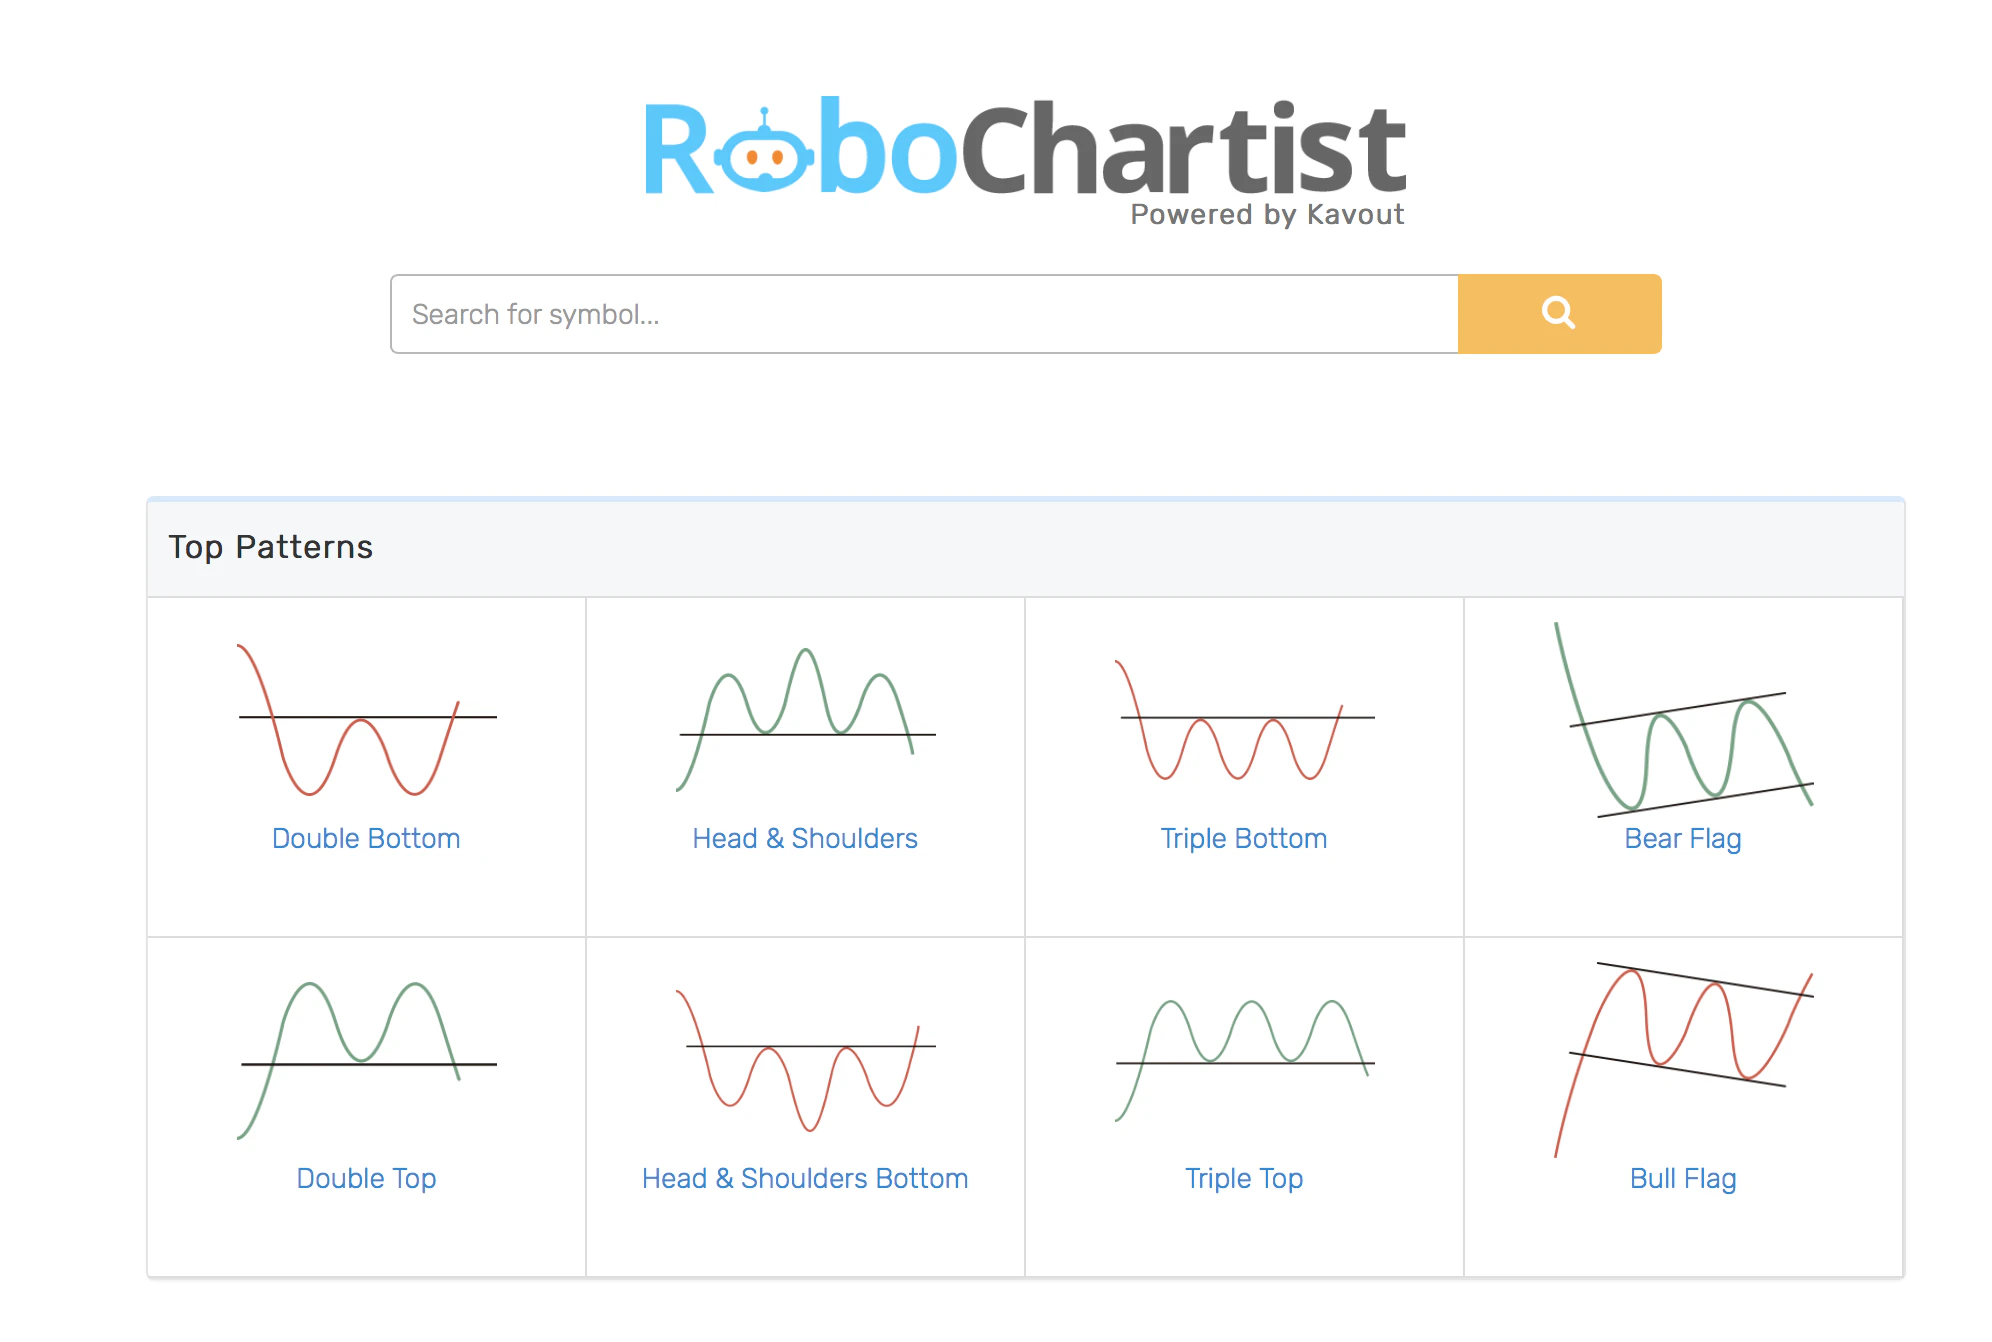This screenshot has height=1342, width=1992.
Task: Open the Triple Top pattern link
Action: coord(1243,1178)
